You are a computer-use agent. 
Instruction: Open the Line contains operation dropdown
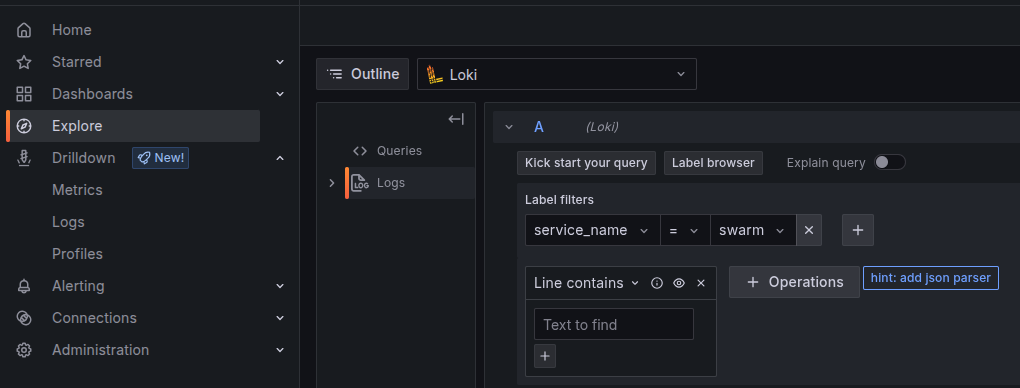[x=587, y=283]
